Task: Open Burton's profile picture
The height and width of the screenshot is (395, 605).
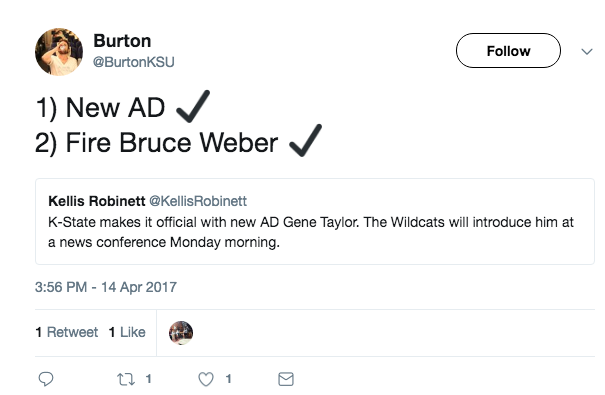Action: (x=59, y=52)
